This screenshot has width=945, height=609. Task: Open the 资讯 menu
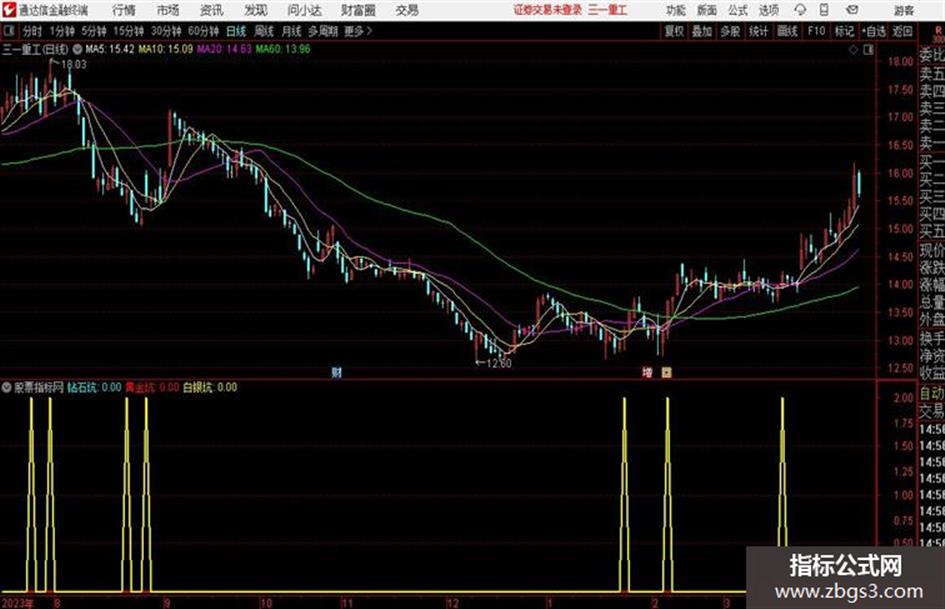pos(212,10)
